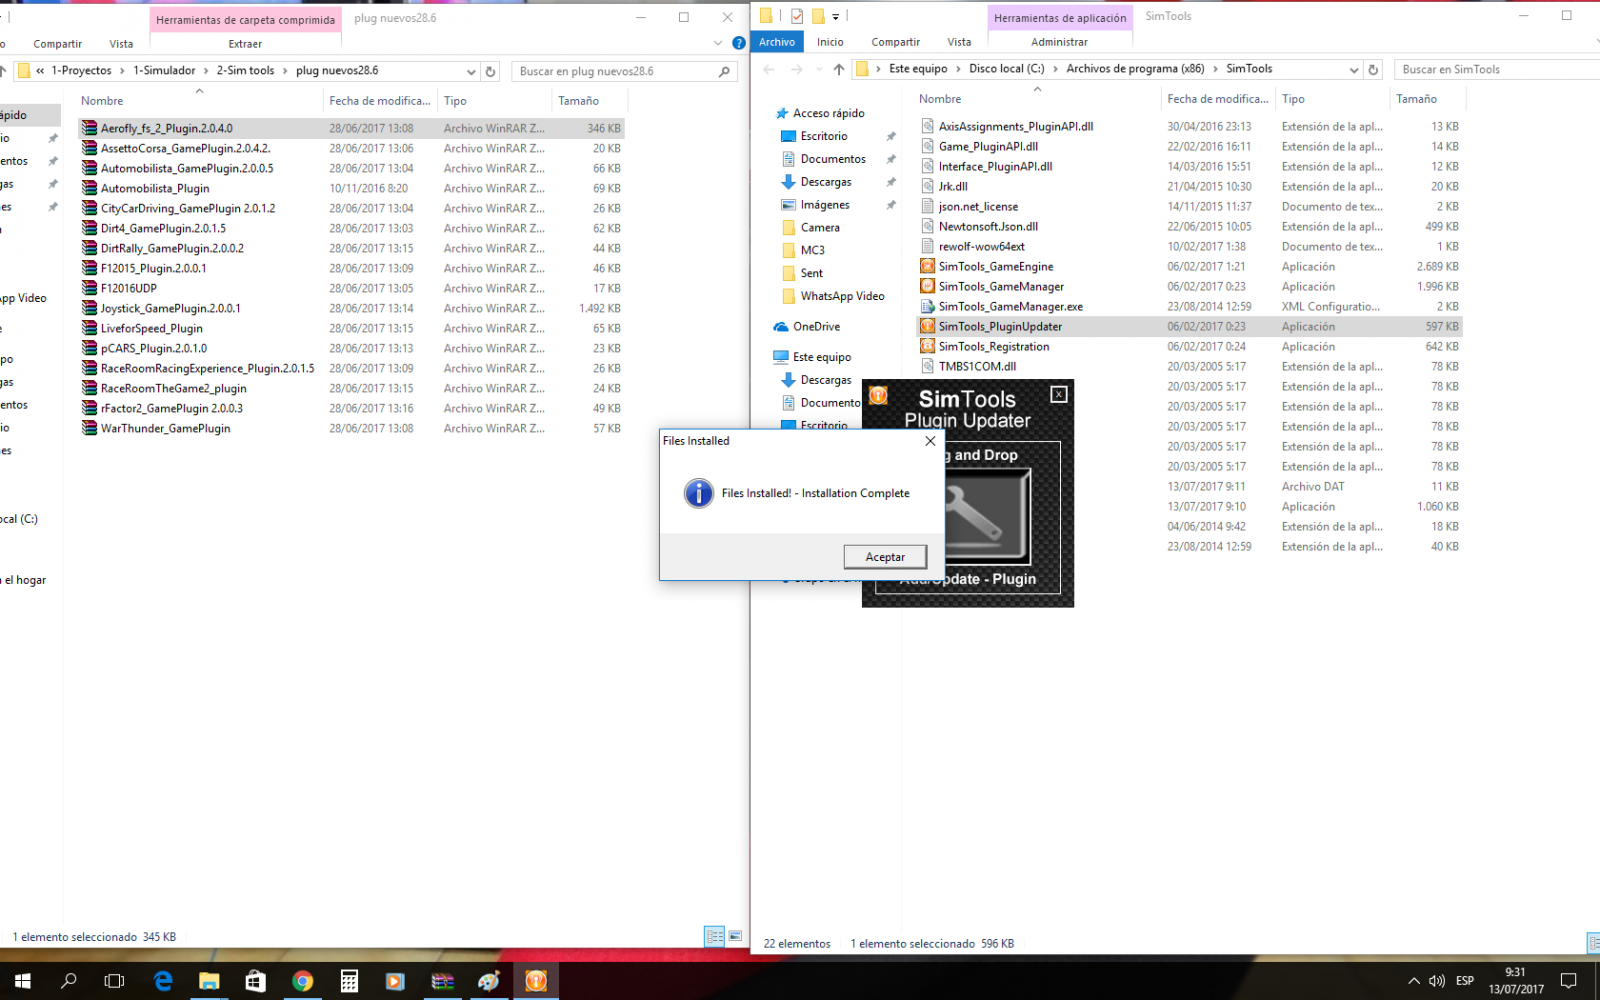The height and width of the screenshot is (1000, 1600).
Task: Open the Archivo menu tab
Action: click(777, 42)
